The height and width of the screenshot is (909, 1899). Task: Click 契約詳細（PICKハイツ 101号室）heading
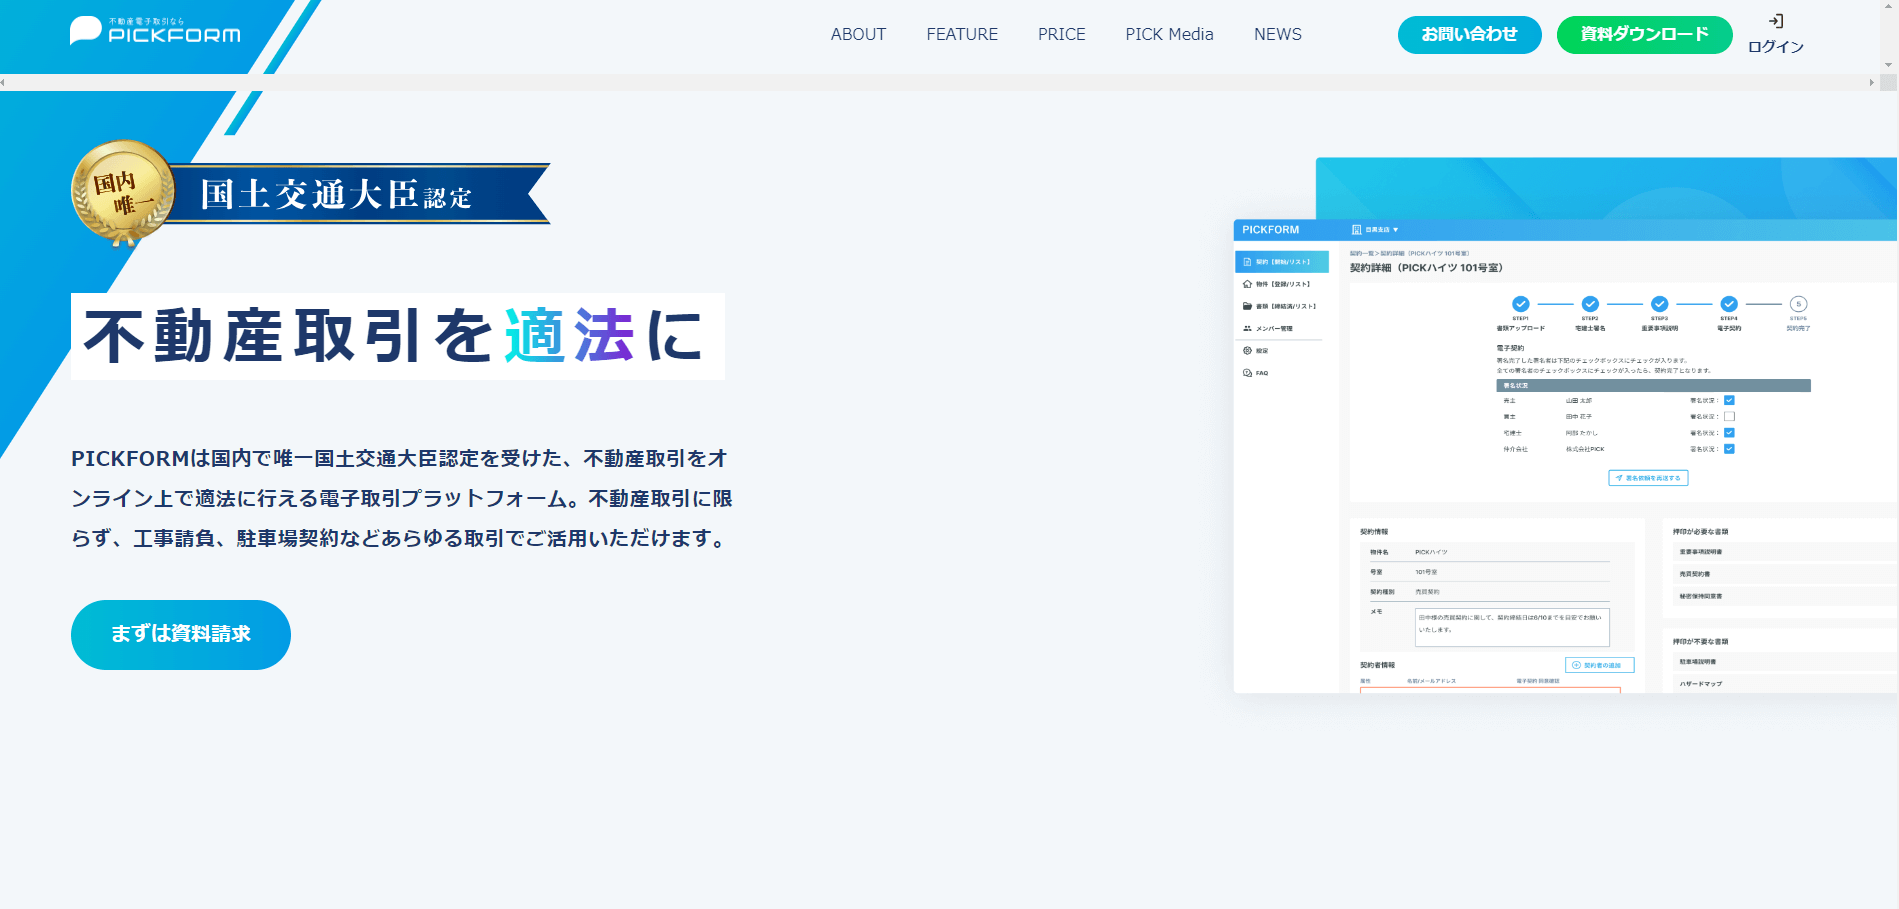click(1426, 268)
